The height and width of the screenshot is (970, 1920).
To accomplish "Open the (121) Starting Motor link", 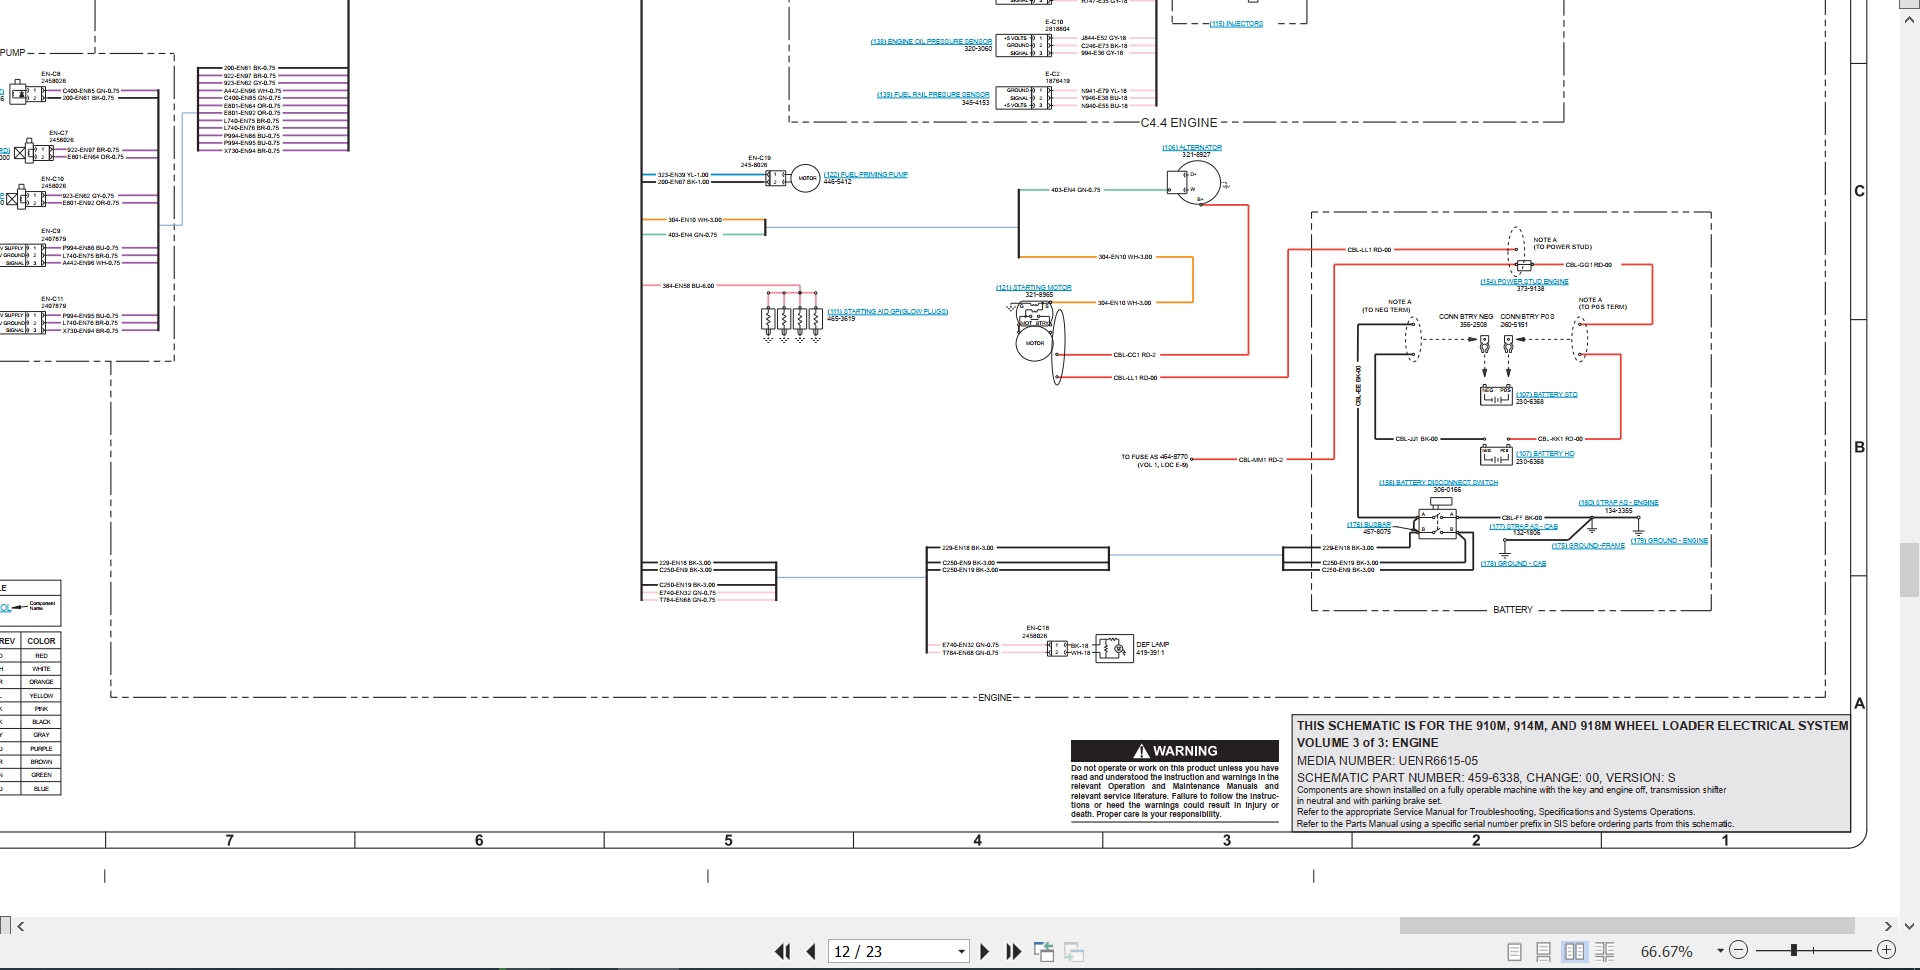I will [1033, 288].
